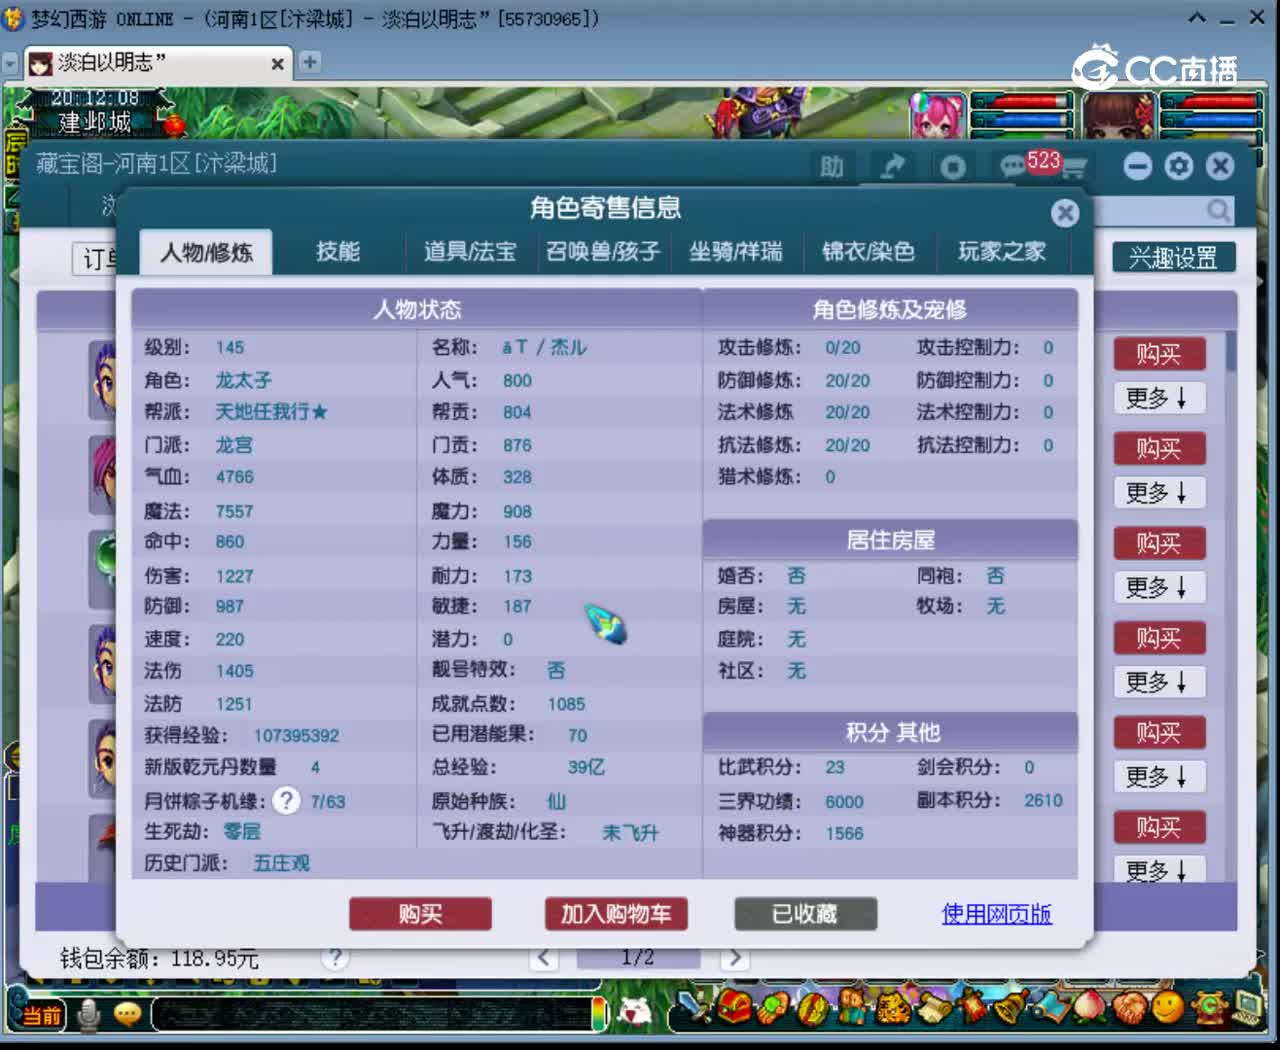Viewport: 1280px width, 1050px height.
Task: Open 兴趣设置 button
Action: 1174,258
